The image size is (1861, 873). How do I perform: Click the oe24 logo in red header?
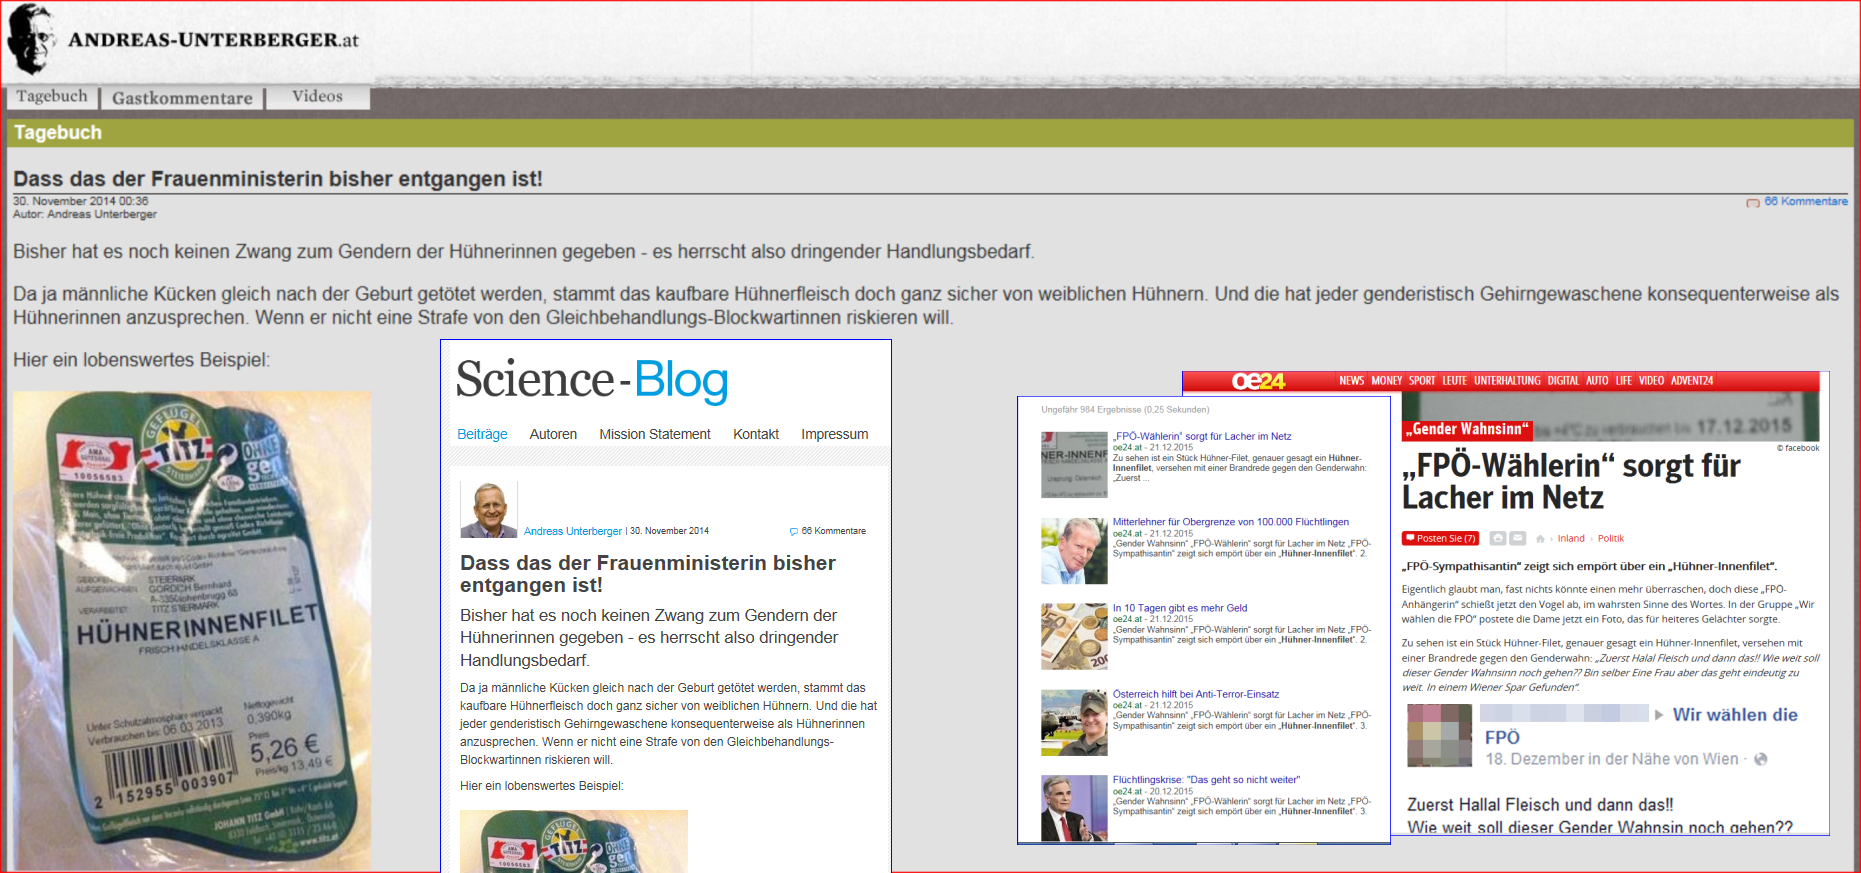(x=1258, y=381)
